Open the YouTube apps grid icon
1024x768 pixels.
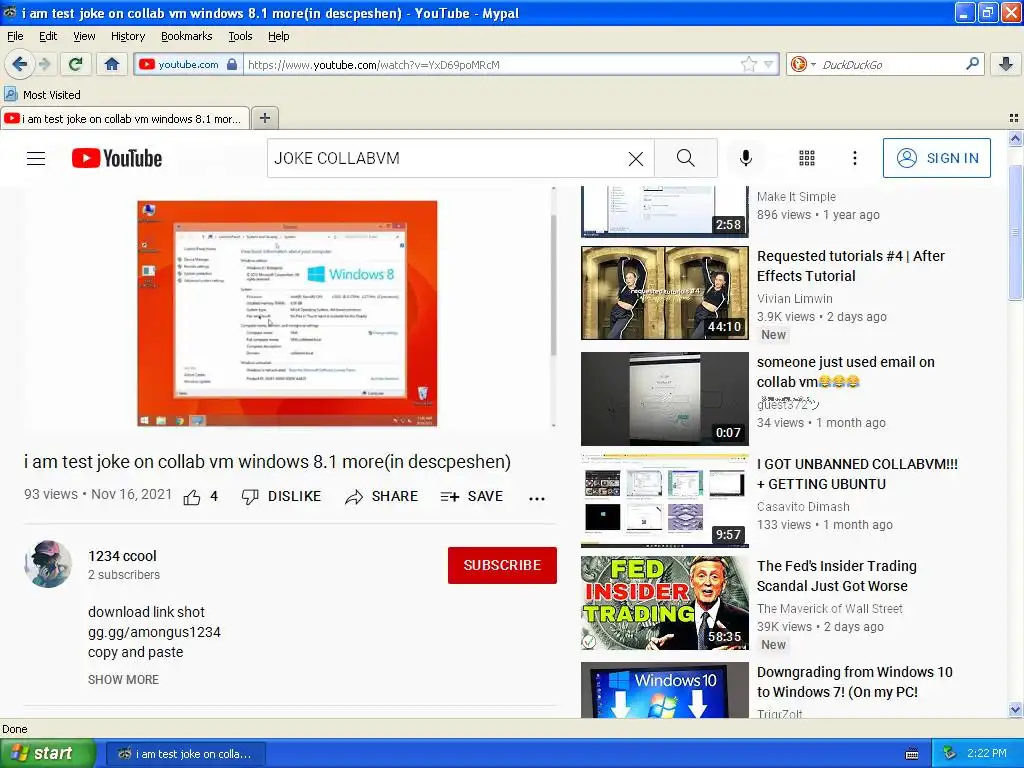pyautogui.click(x=807, y=158)
